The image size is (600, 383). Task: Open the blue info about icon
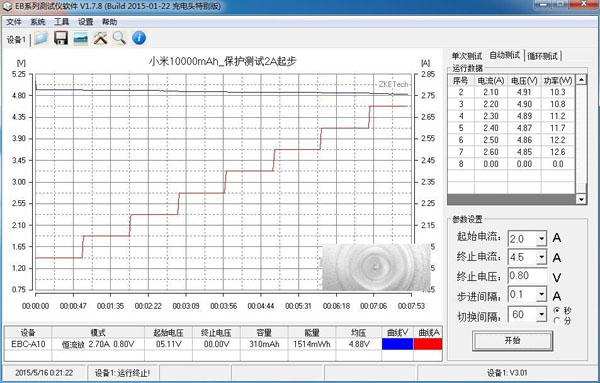(x=139, y=38)
